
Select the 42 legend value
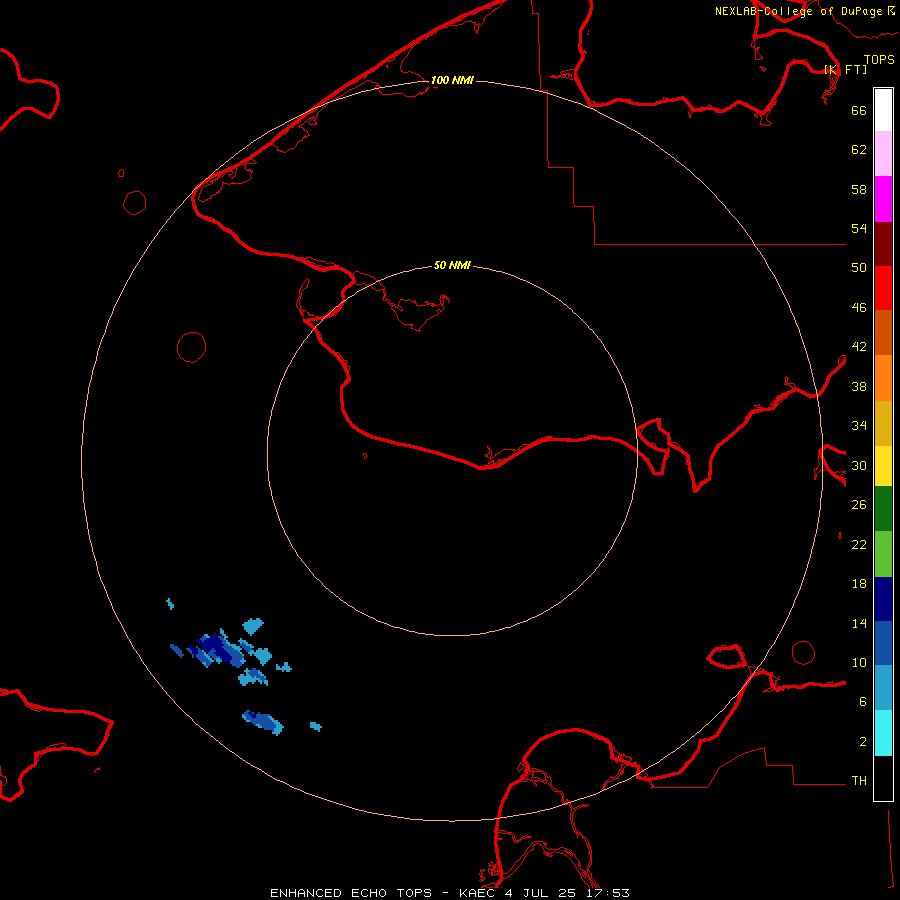pyautogui.click(x=859, y=347)
